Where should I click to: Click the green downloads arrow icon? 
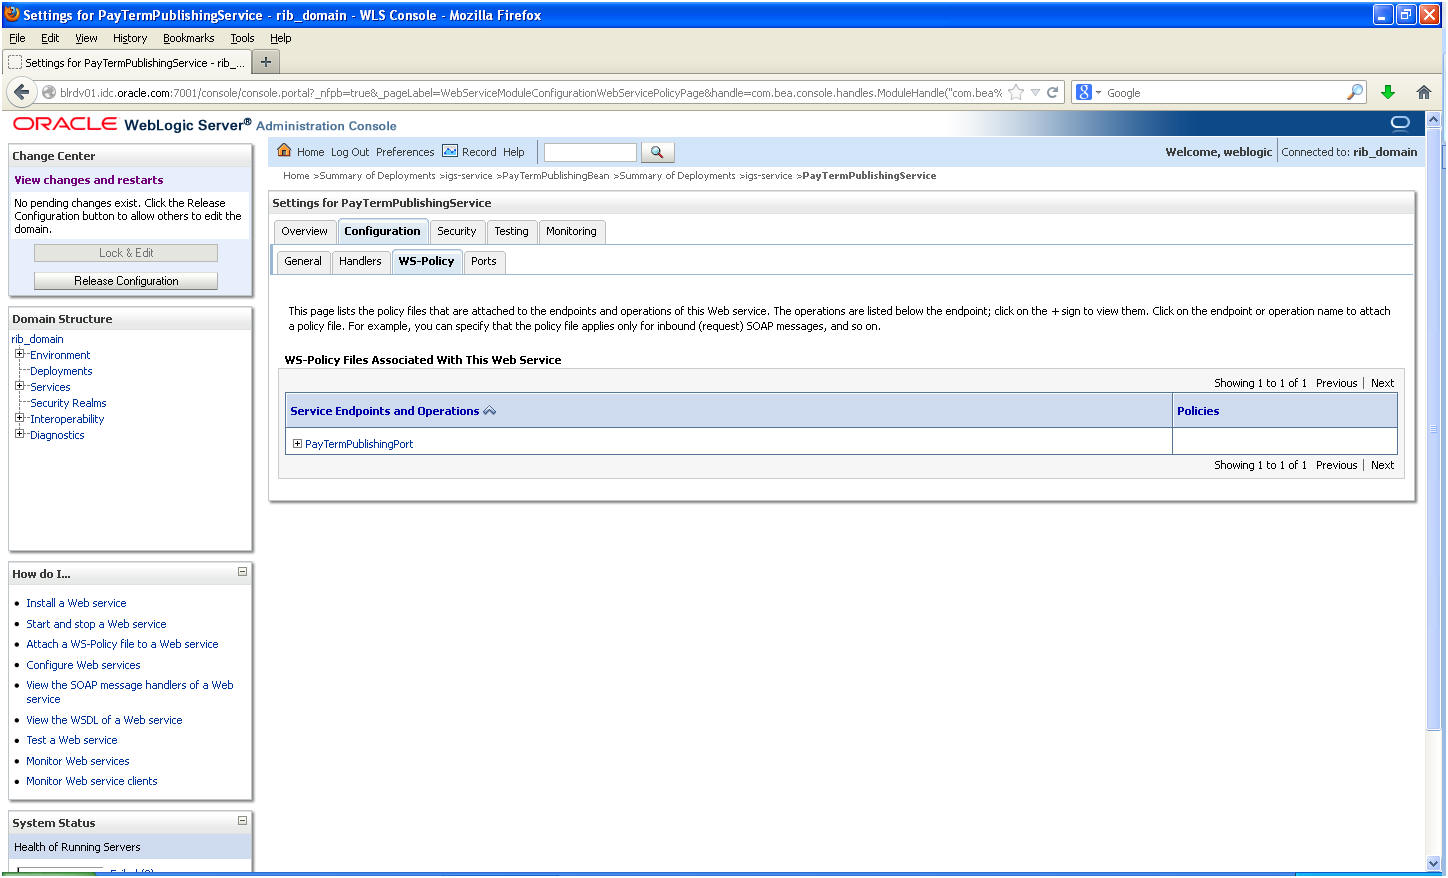coord(1388,92)
